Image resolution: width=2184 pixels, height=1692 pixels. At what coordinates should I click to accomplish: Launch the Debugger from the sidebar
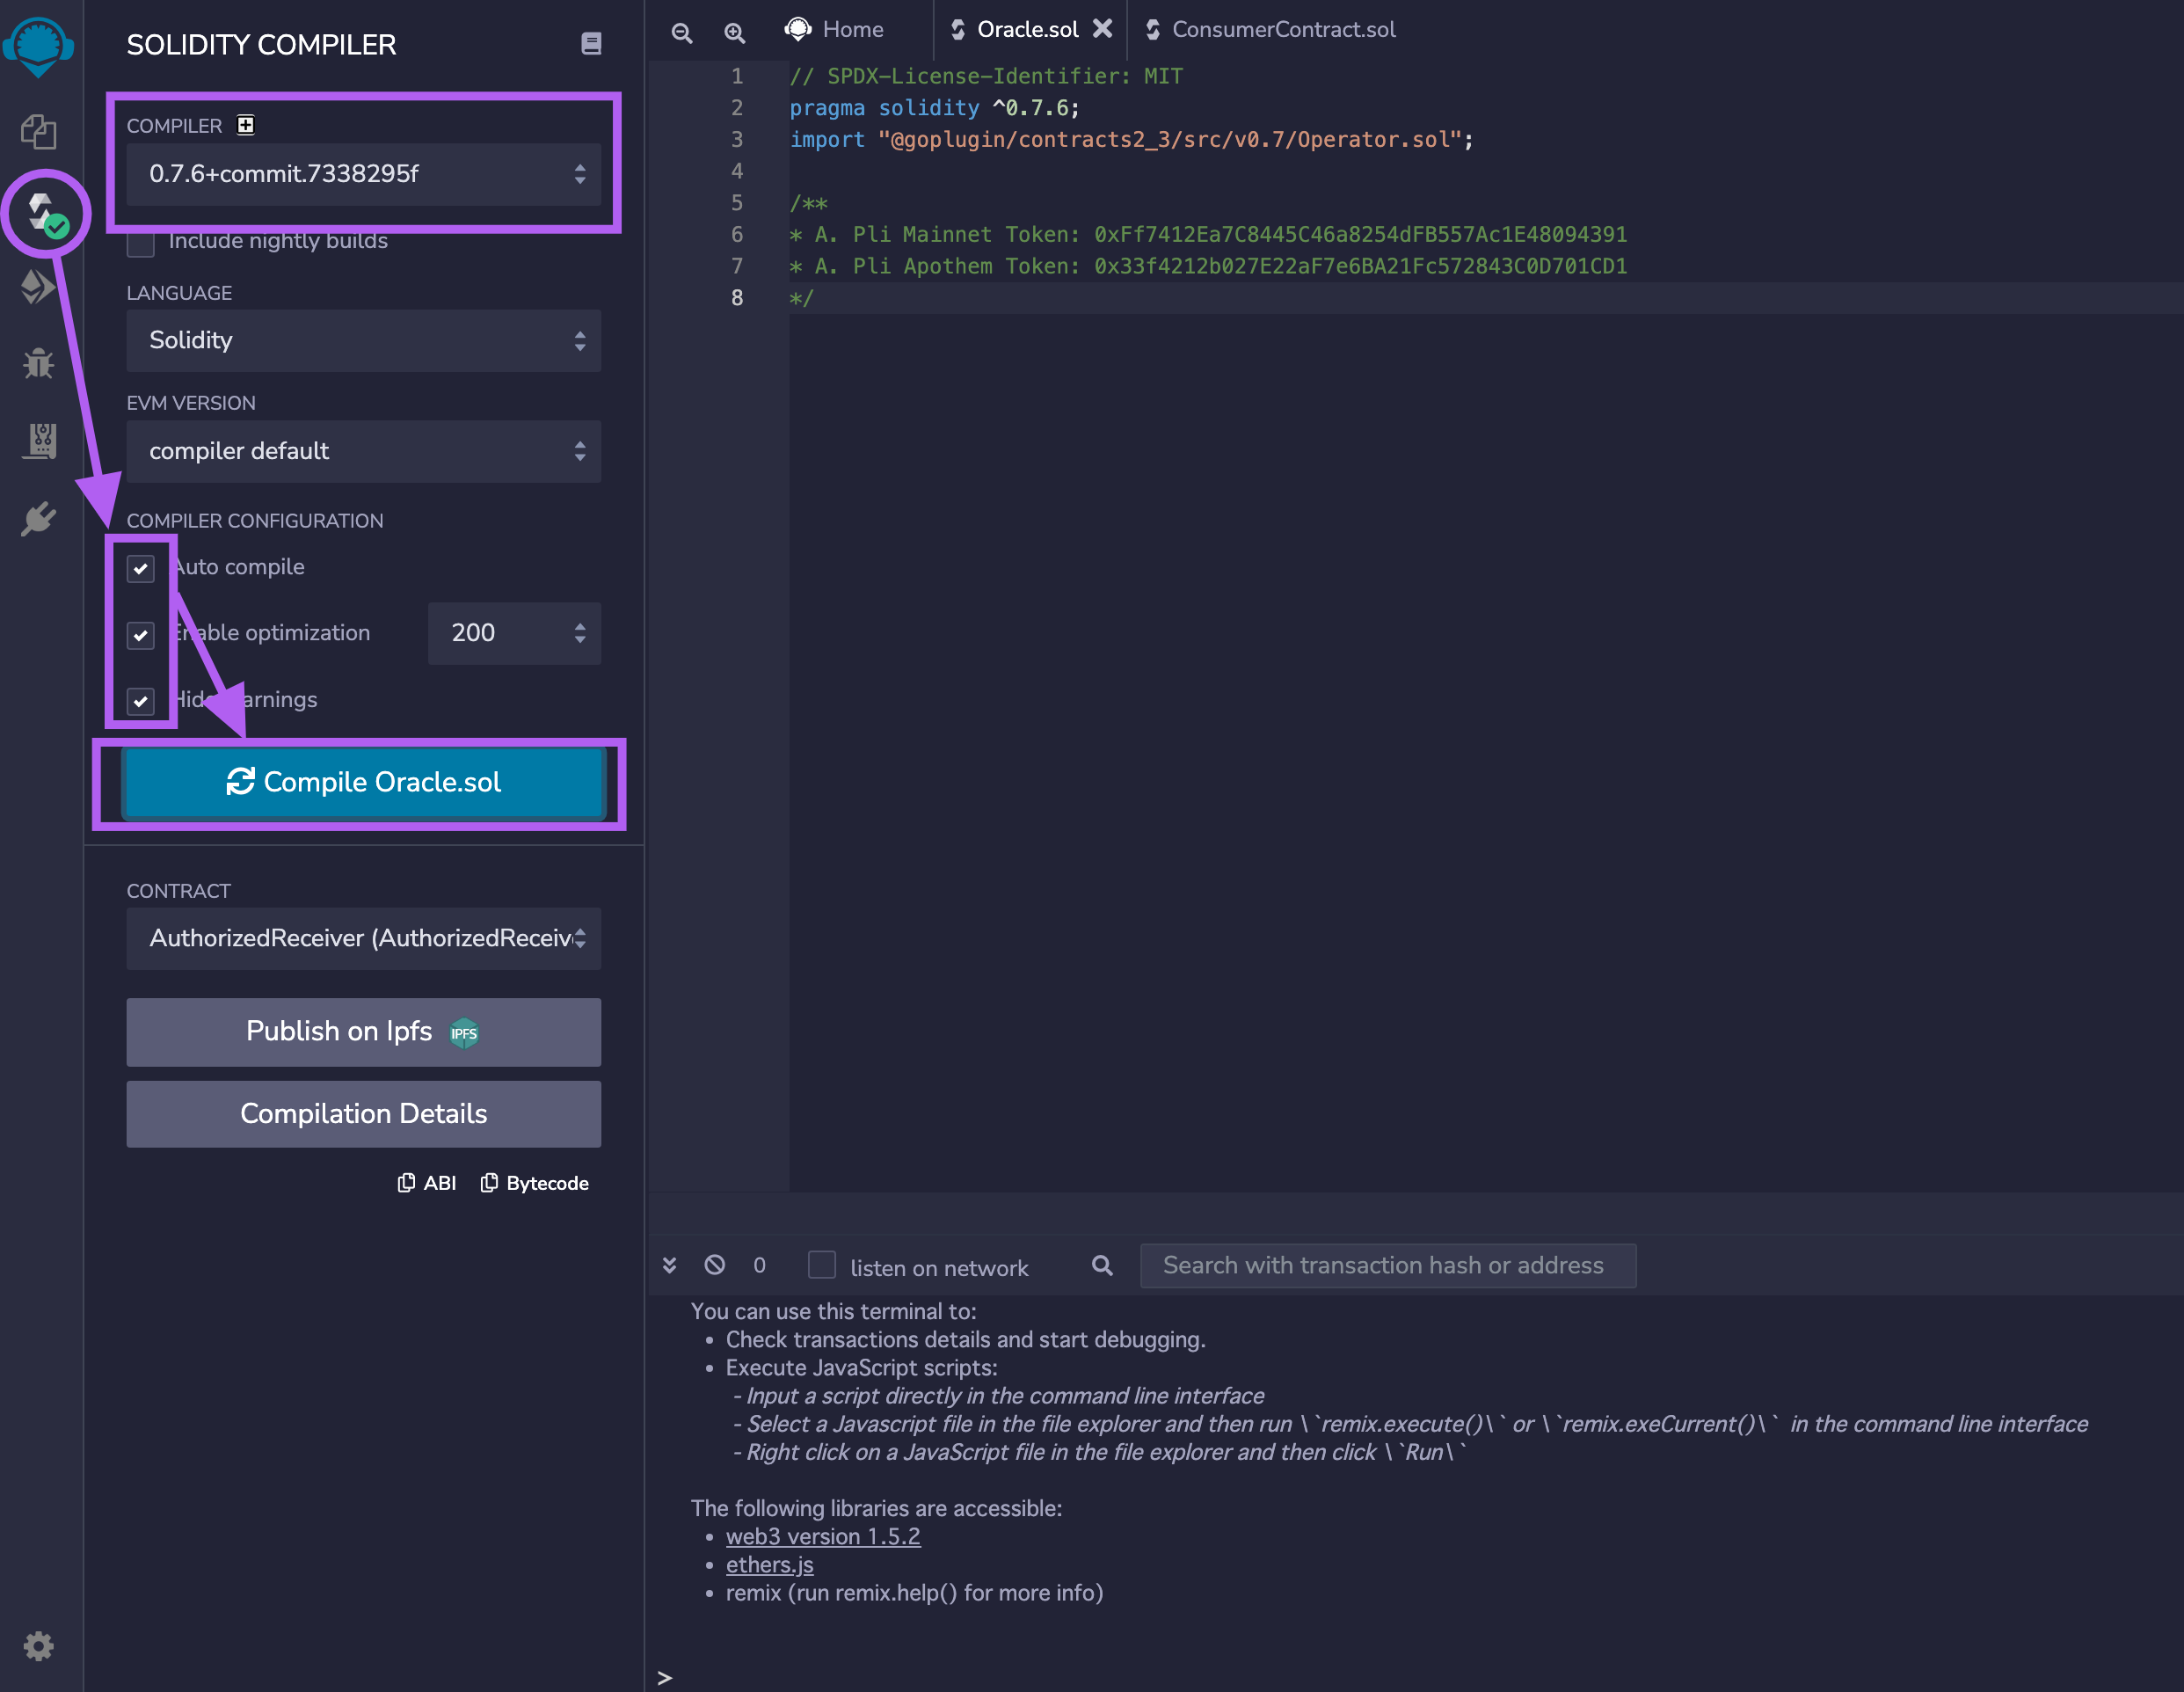click(x=38, y=363)
